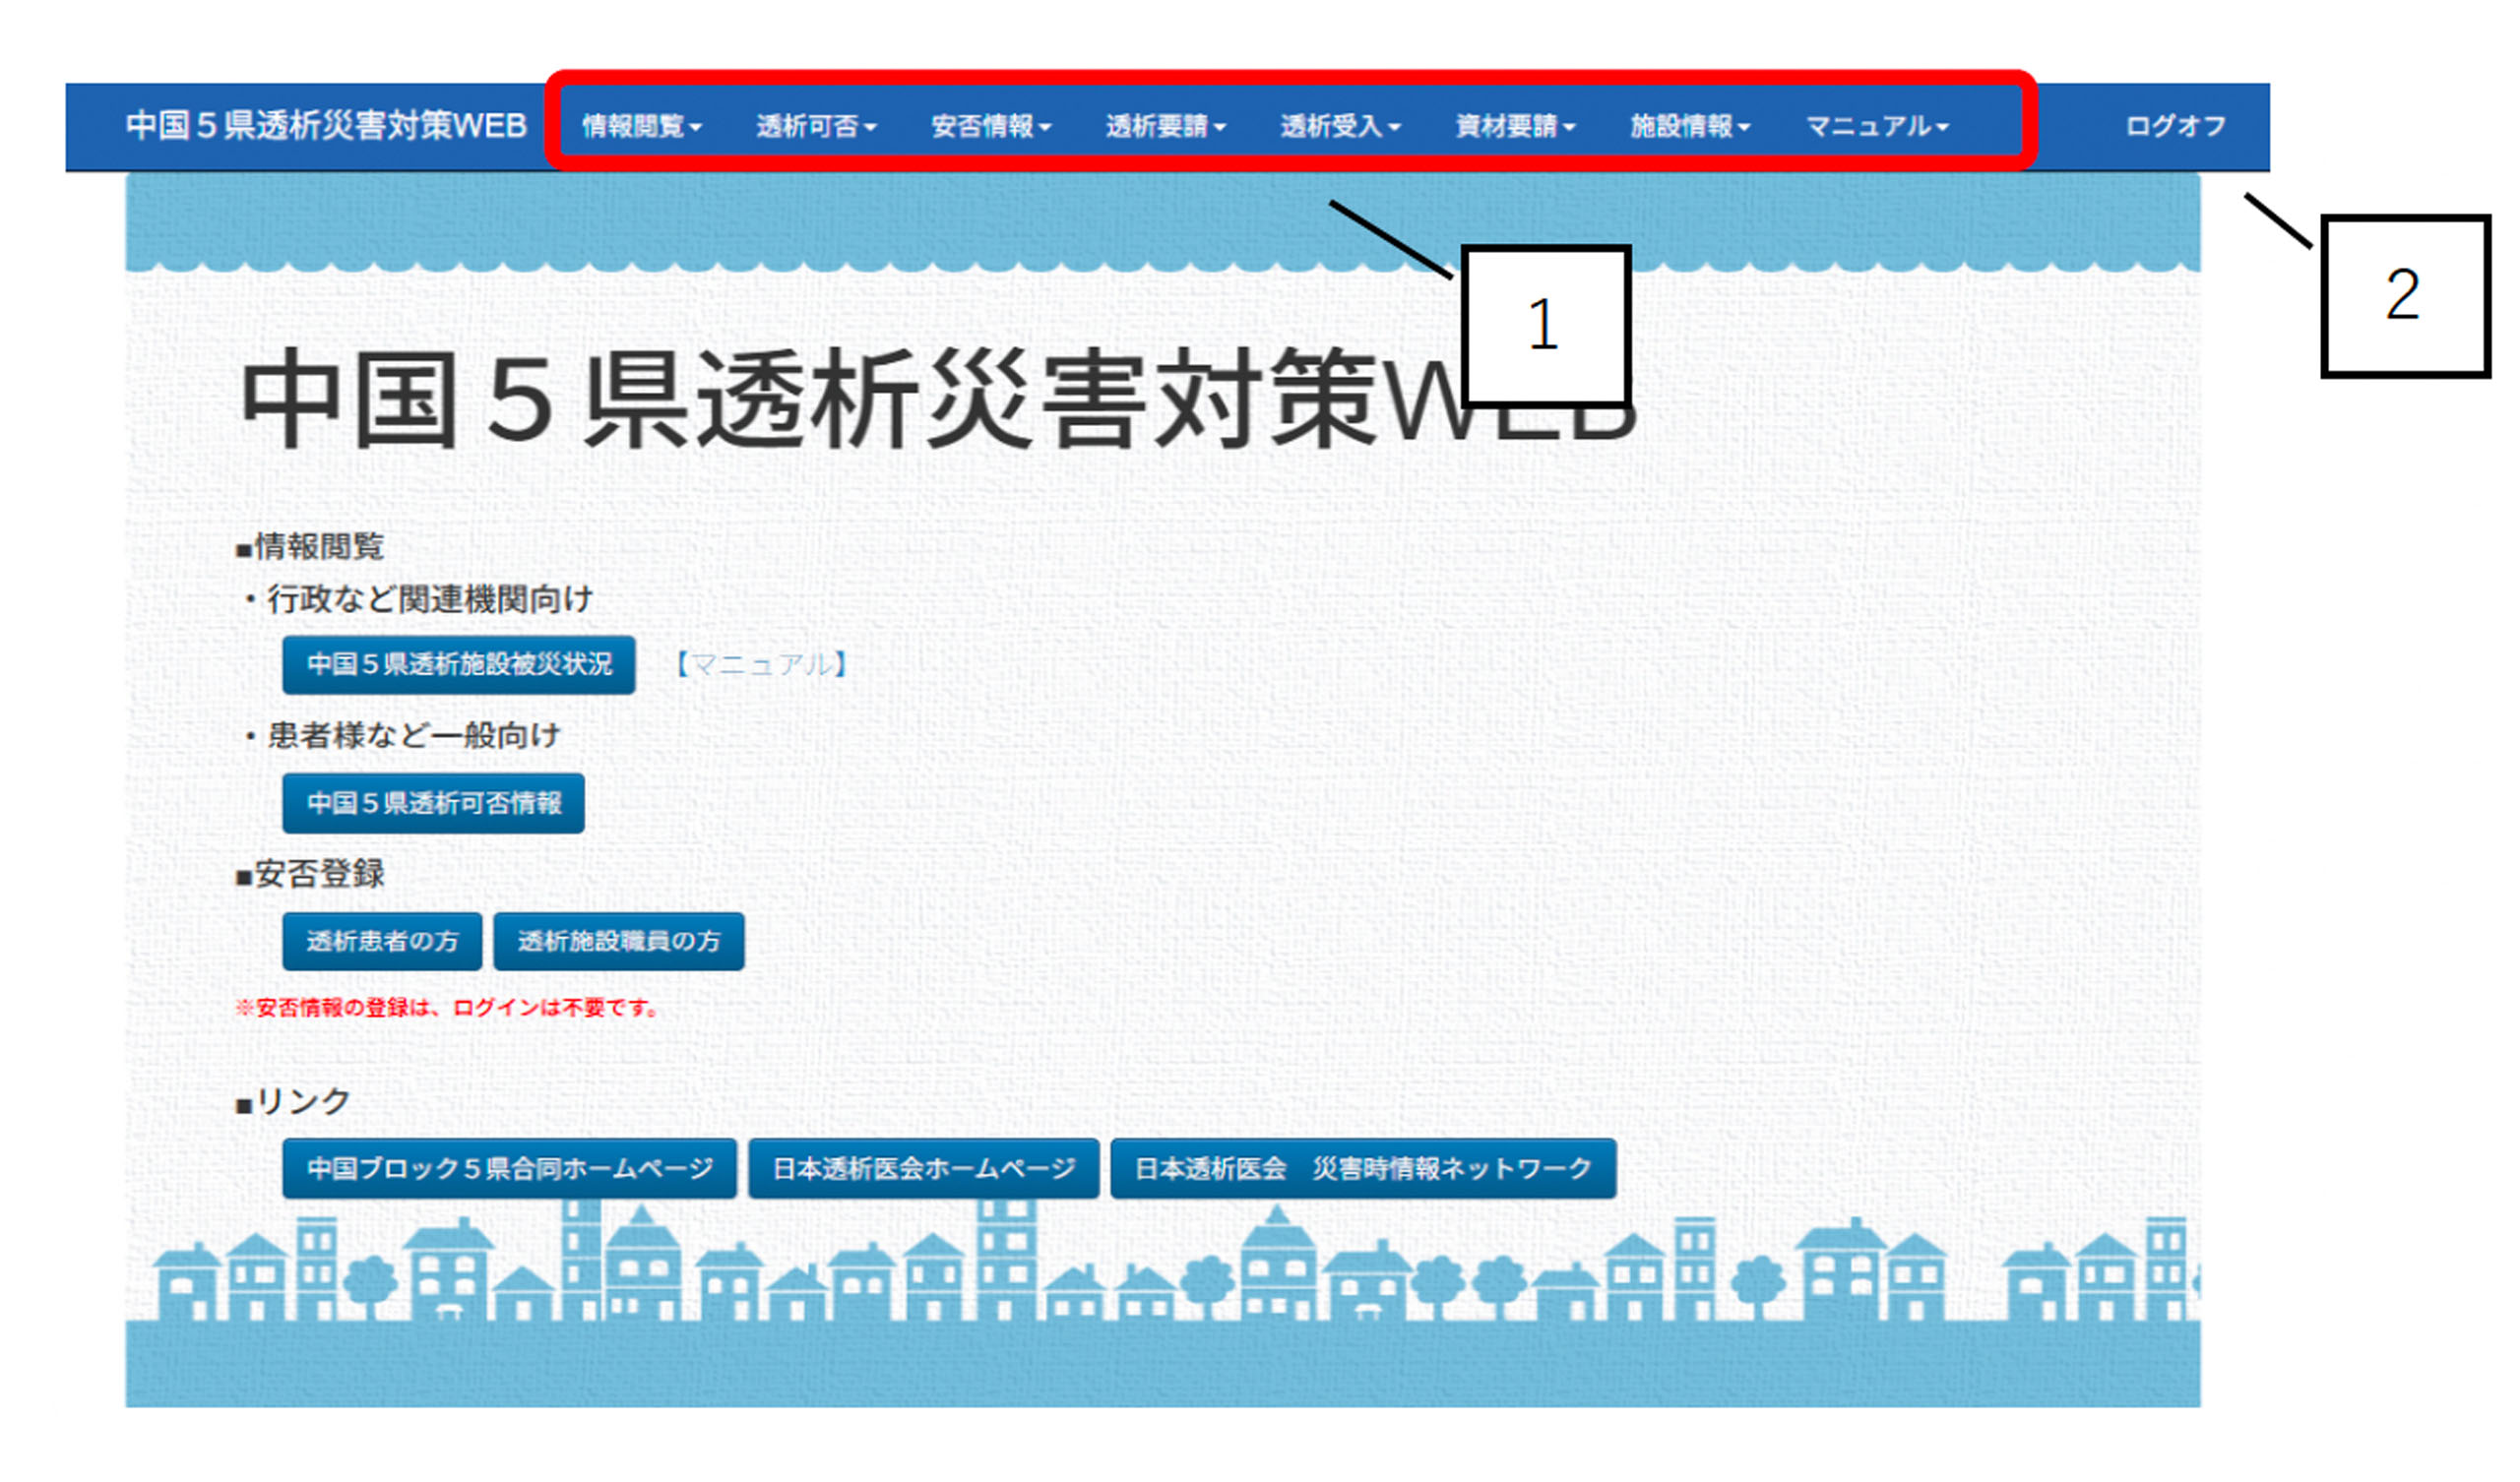
Task: Select the 透析患者の方 button
Action: [x=382, y=941]
